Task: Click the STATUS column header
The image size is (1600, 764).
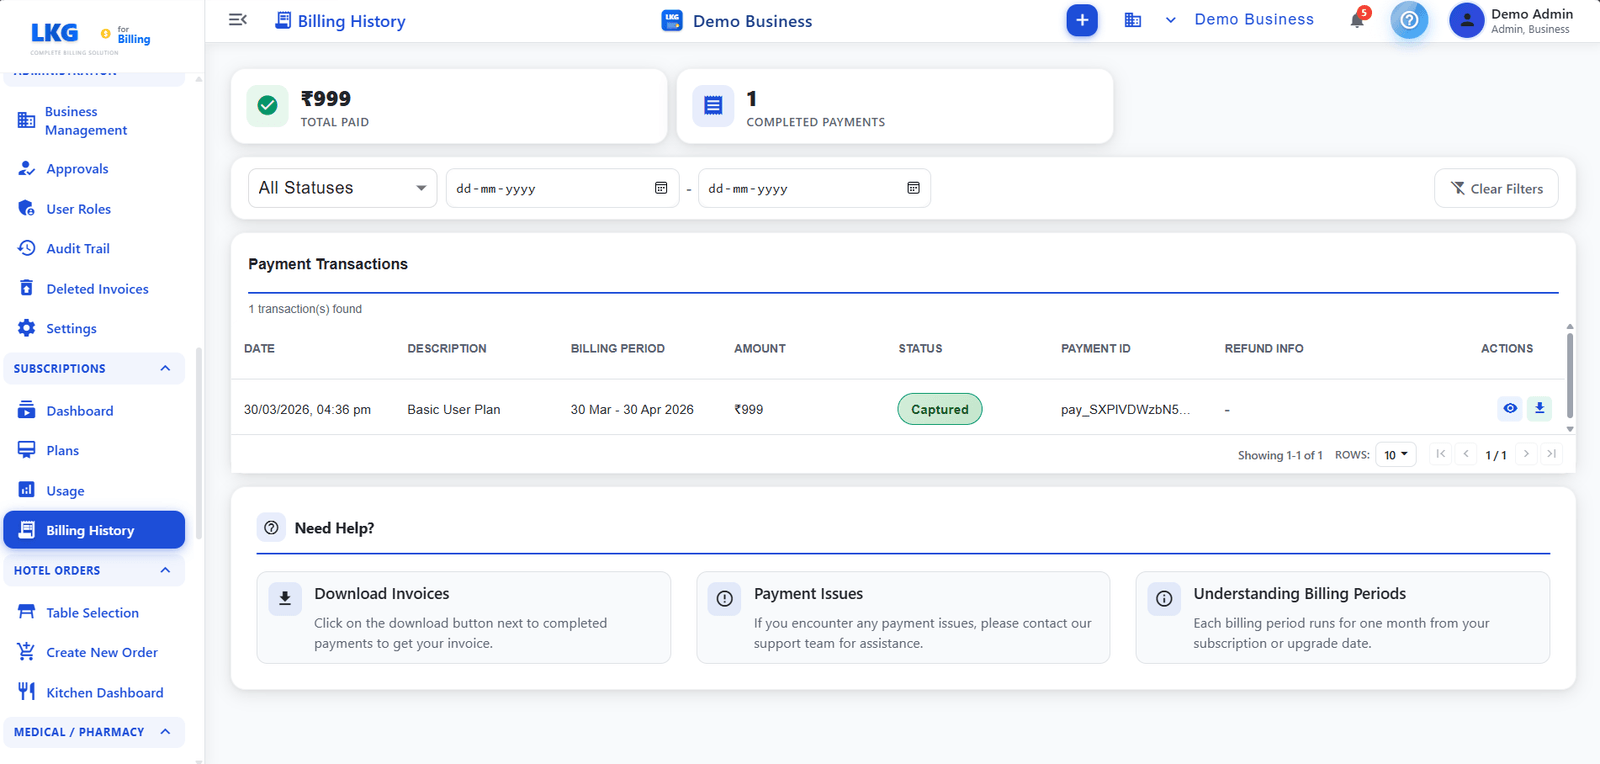Action: point(920,349)
